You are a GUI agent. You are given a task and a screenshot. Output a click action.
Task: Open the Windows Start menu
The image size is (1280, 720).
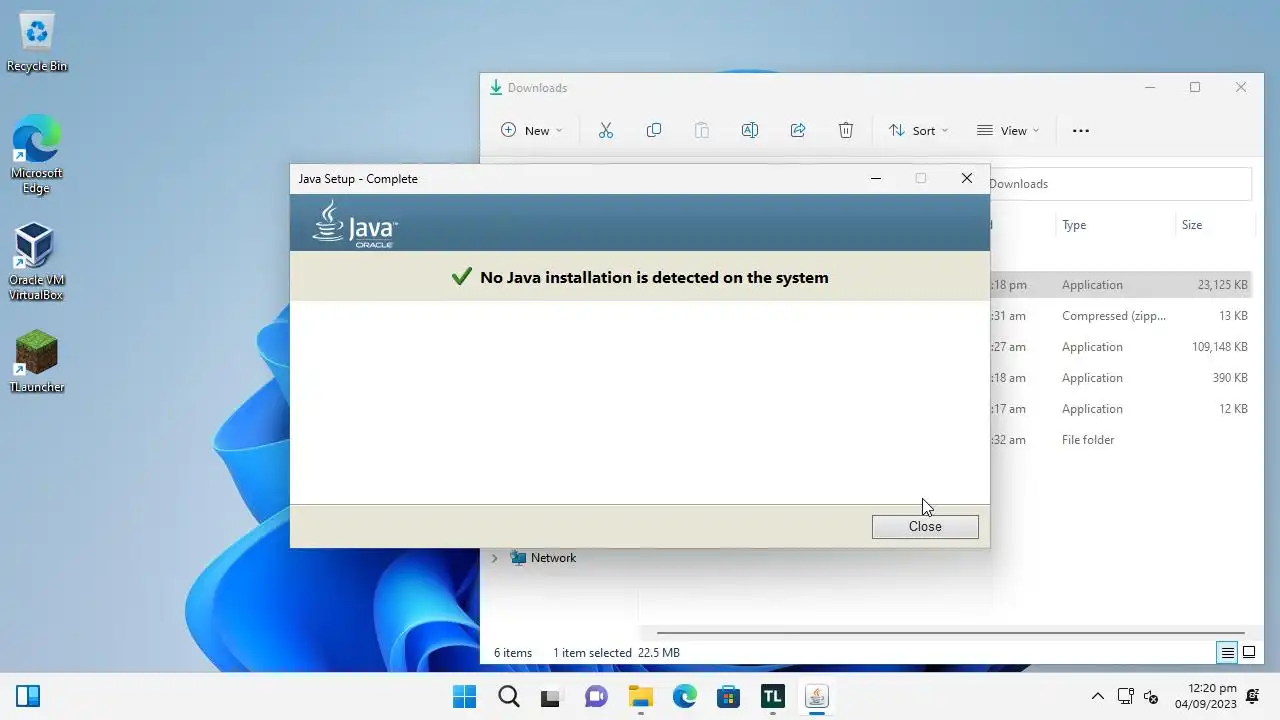[x=465, y=696]
